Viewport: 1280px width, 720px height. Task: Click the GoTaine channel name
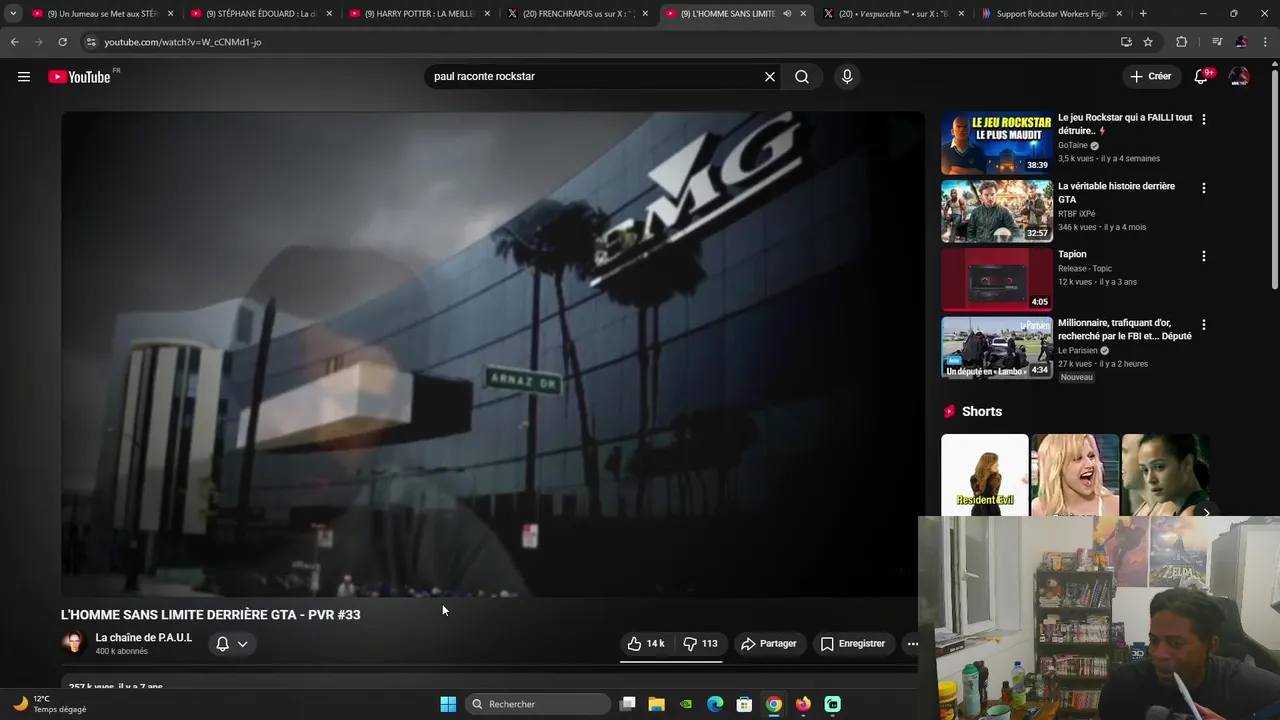coord(1072,146)
